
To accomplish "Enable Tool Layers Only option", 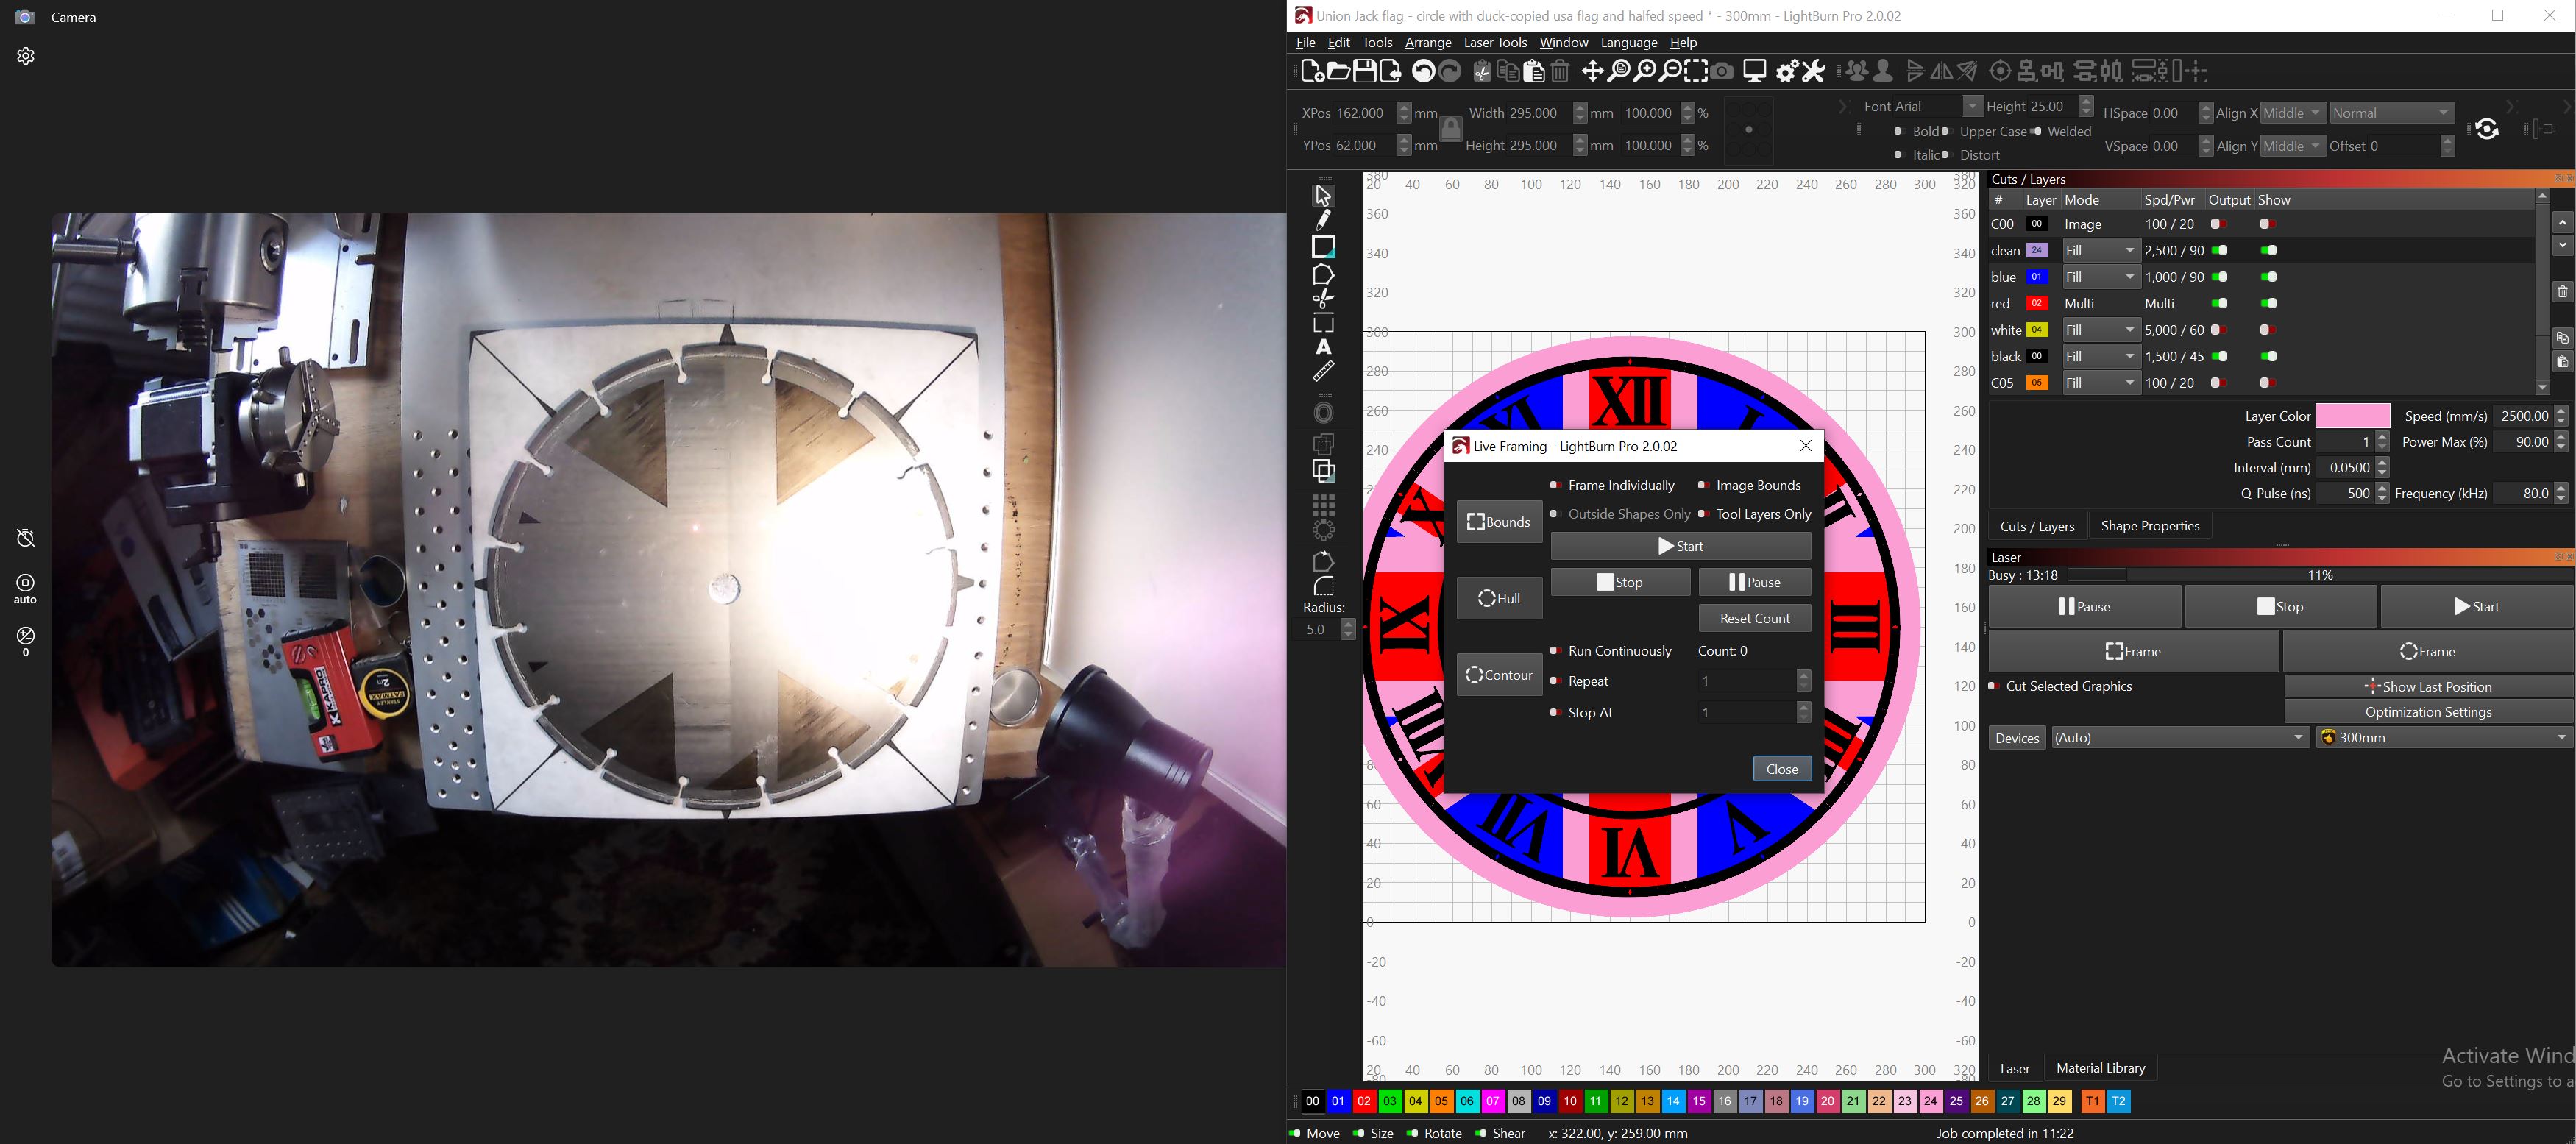I will point(1754,514).
